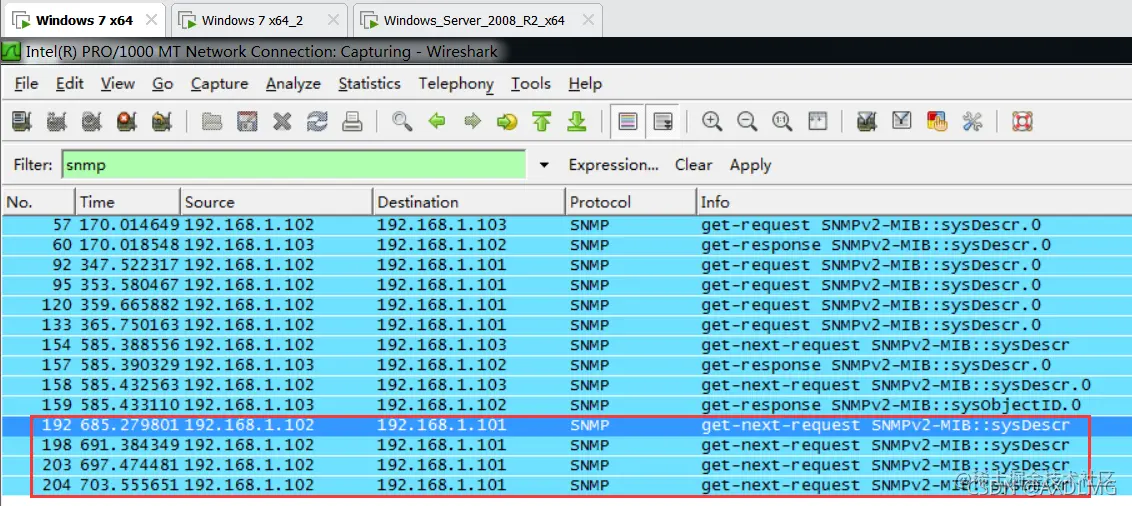Open Wireshark preferences icon

(972, 121)
